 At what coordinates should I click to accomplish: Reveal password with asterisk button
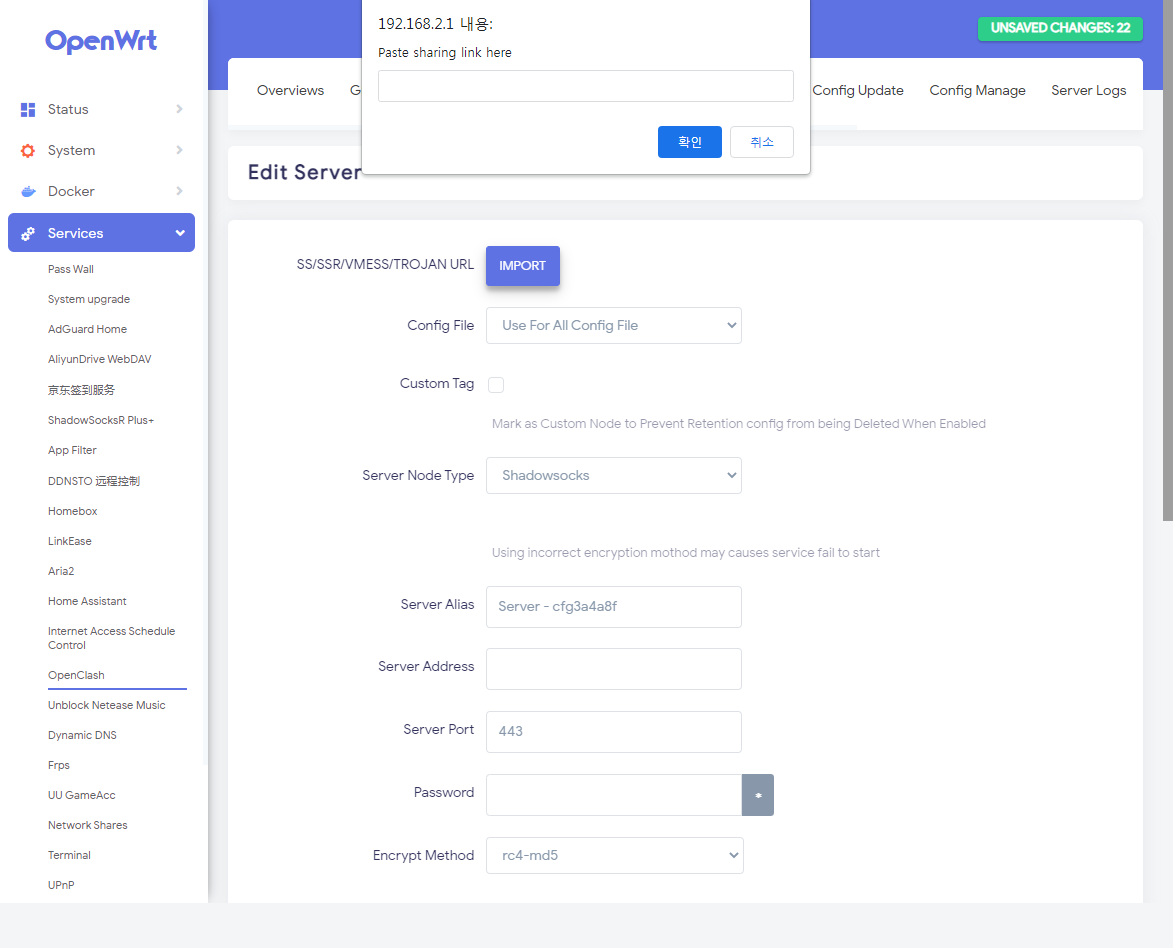[x=758, y=795]
